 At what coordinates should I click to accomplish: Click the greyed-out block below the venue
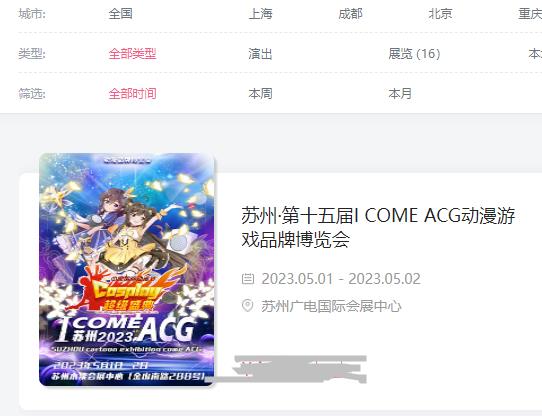[x=299, y=369]
